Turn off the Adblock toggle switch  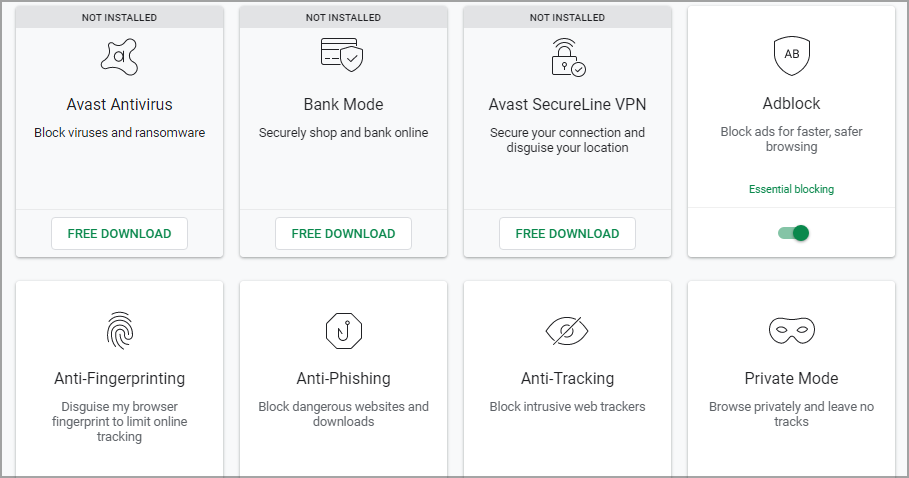793,233
